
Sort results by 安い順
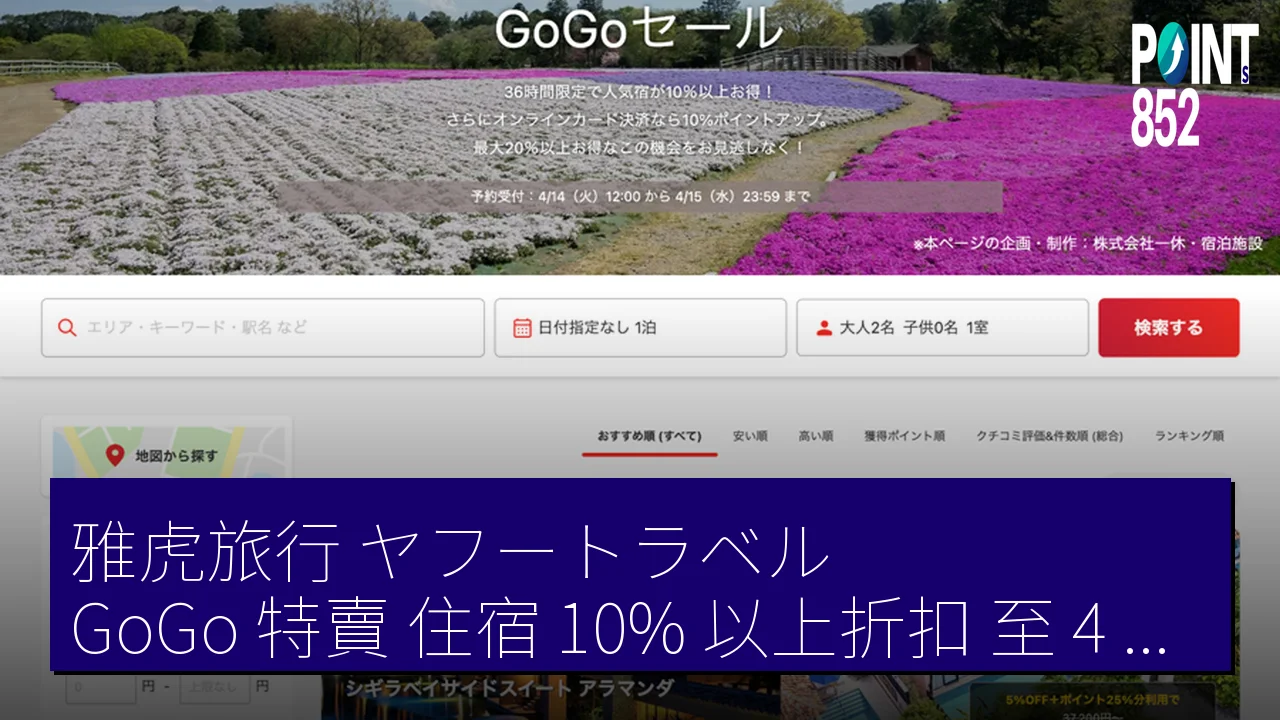[749, 436]
